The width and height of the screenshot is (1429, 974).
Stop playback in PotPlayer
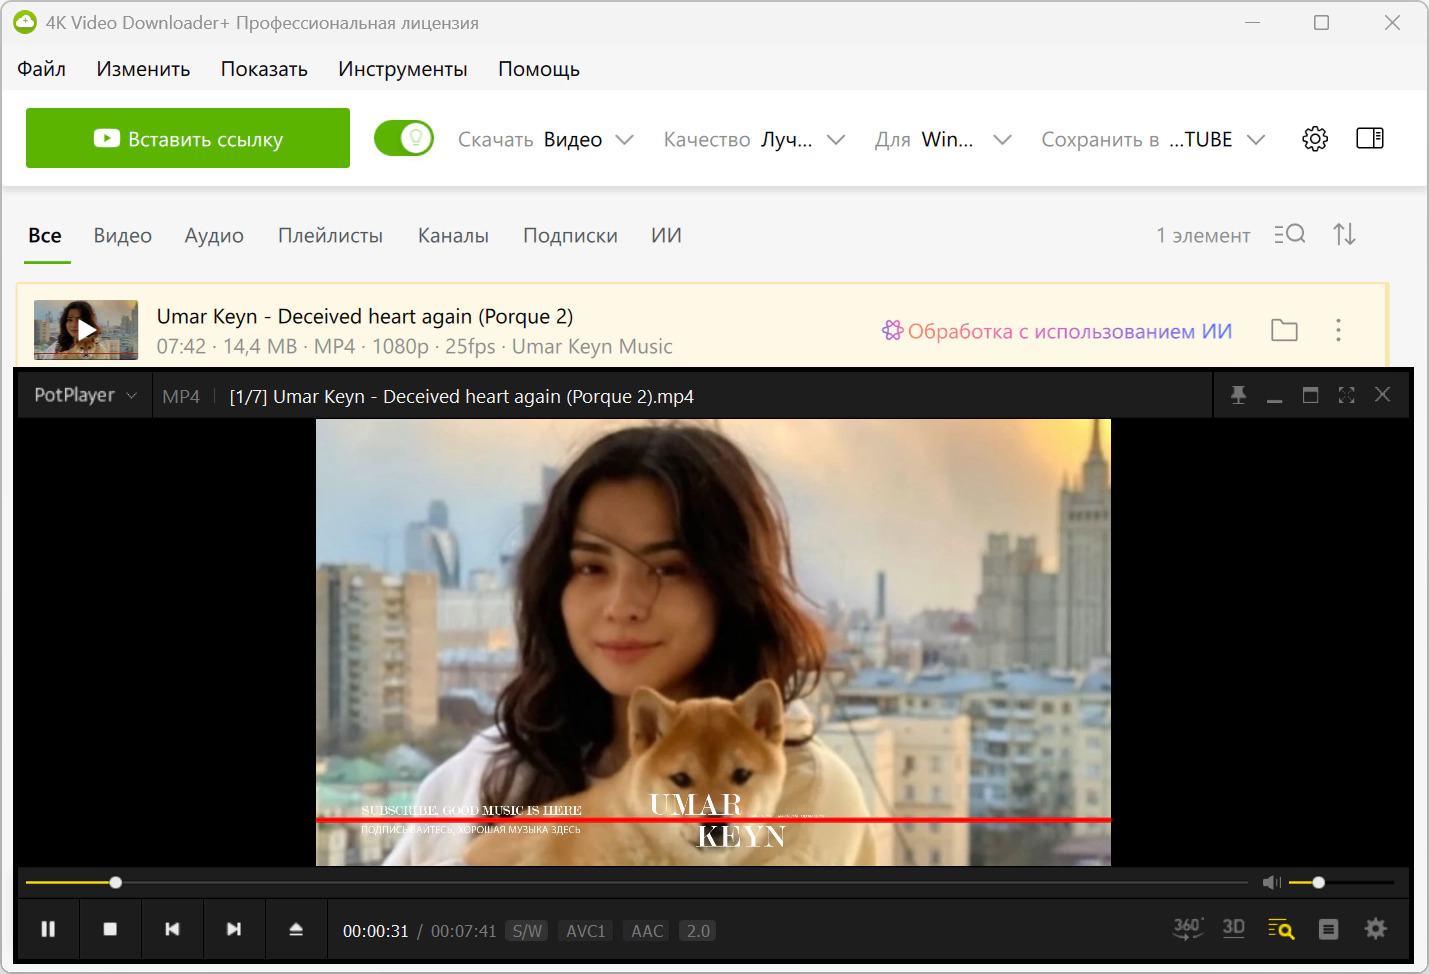[110, 929]
